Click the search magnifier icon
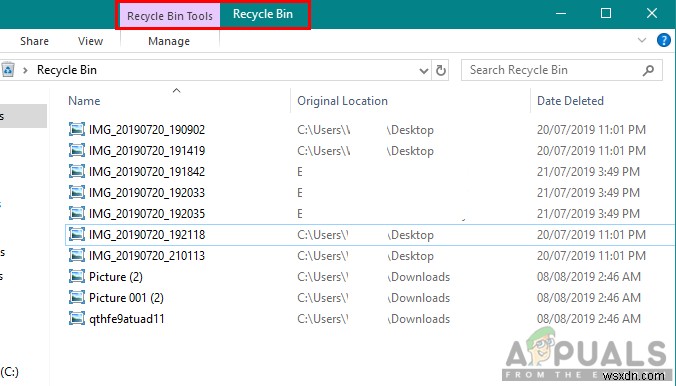Image resolution: width=676 pixels, height=386 pixels. tap(648, 70)
